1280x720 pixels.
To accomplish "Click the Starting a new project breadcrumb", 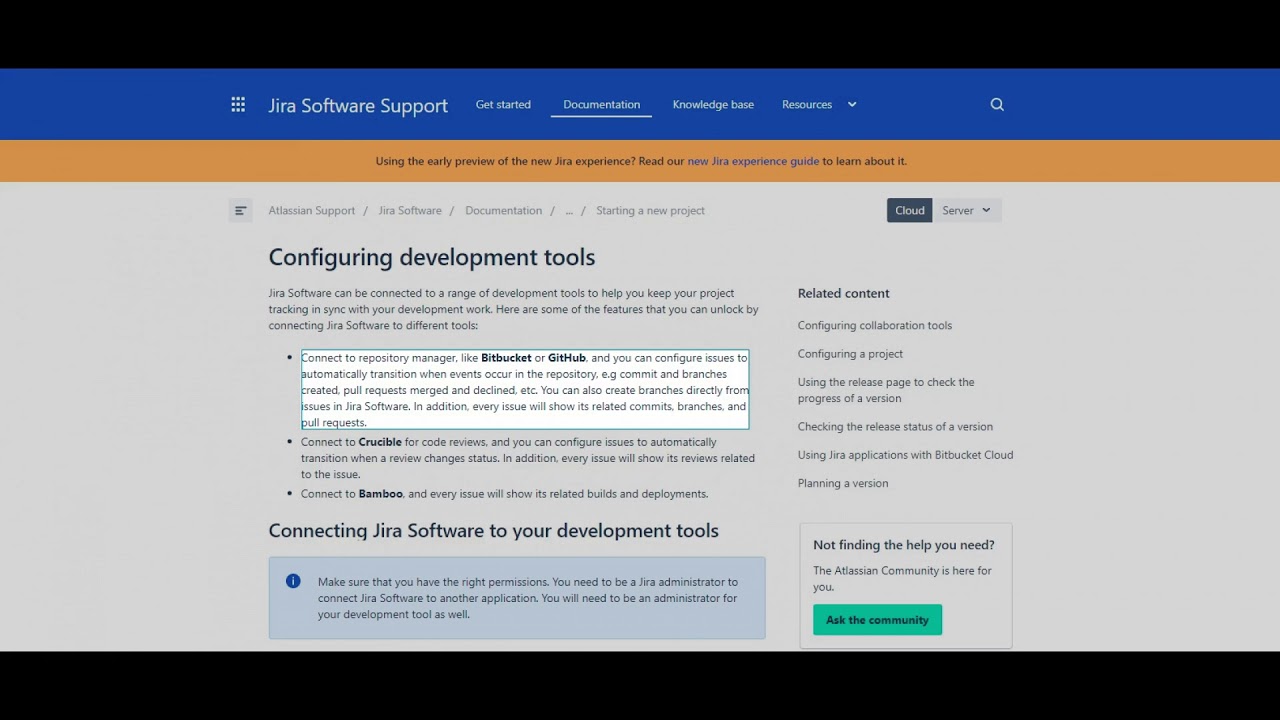I will (x=650, y=210).
